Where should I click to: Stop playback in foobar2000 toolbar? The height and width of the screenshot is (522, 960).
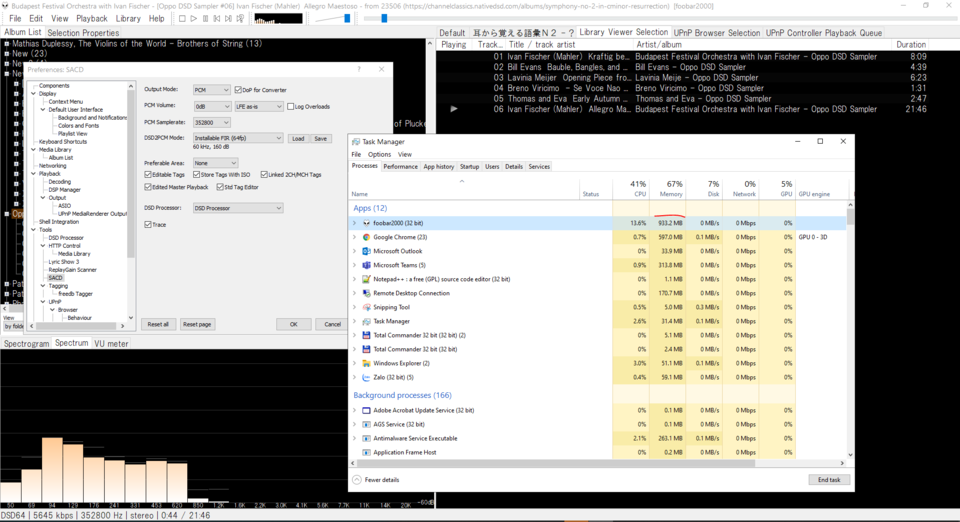(182, 19)
